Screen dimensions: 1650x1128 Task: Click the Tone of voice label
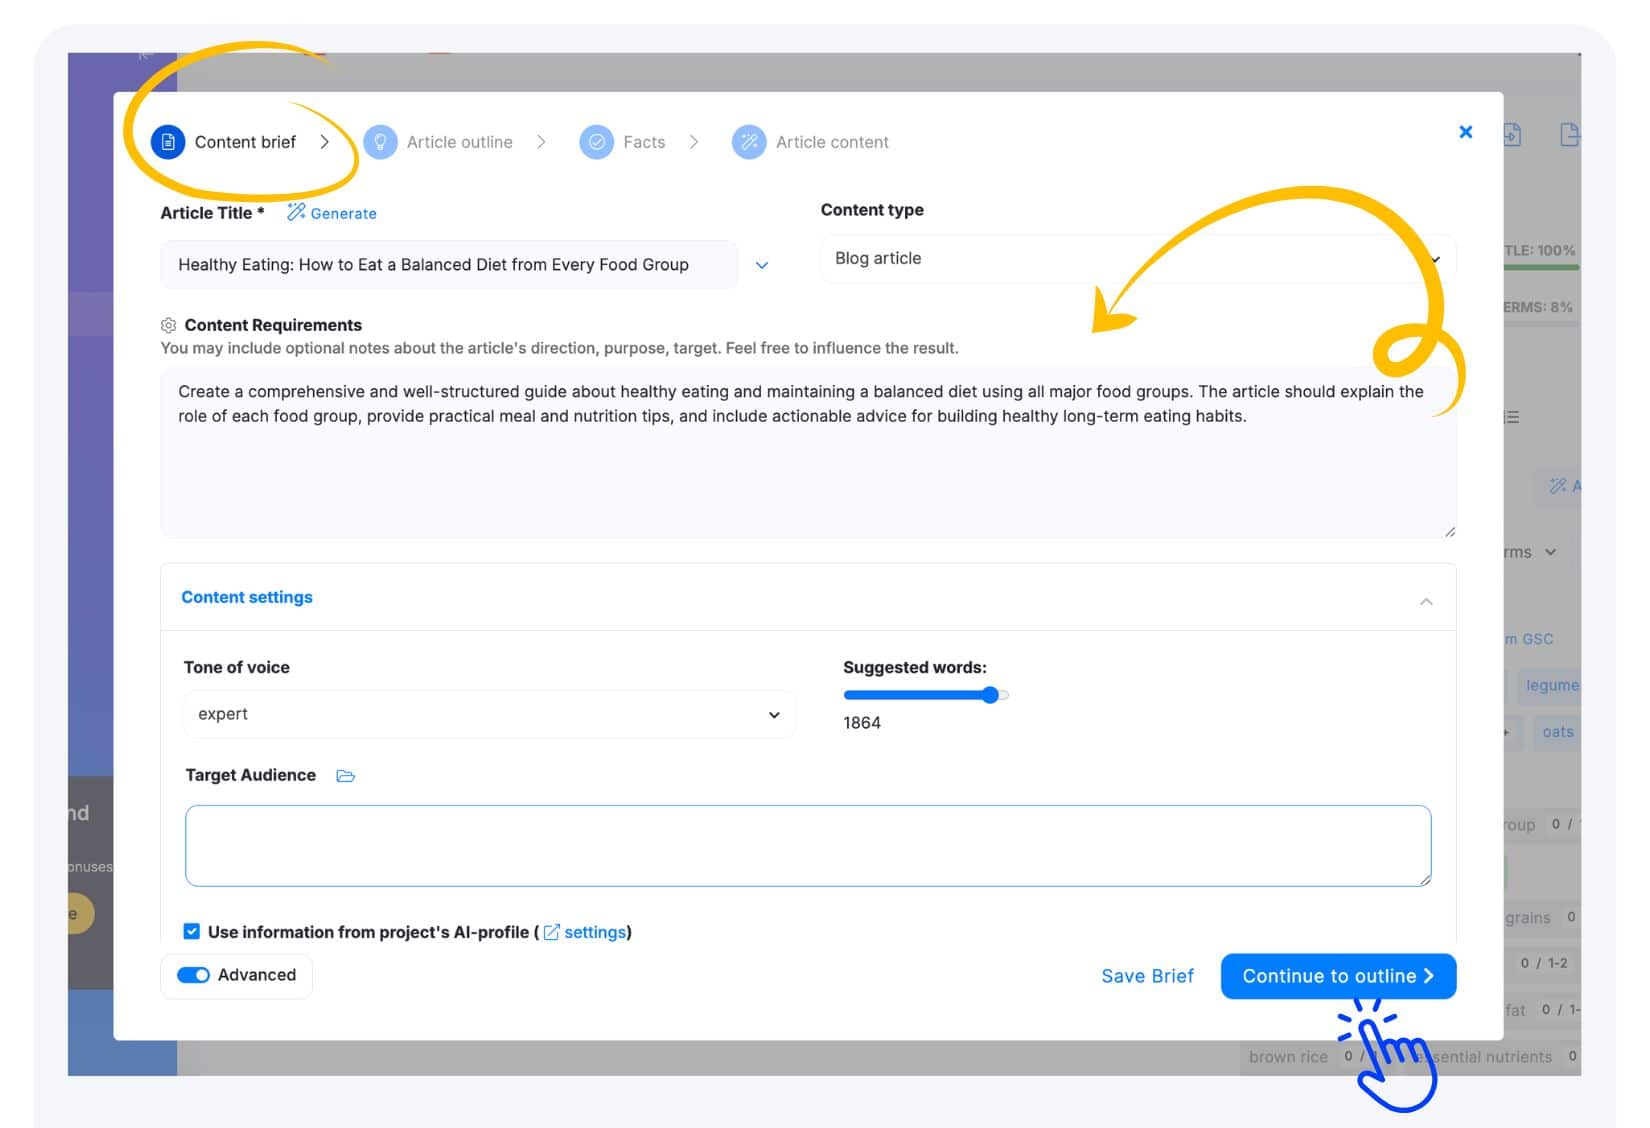(237, 667)
